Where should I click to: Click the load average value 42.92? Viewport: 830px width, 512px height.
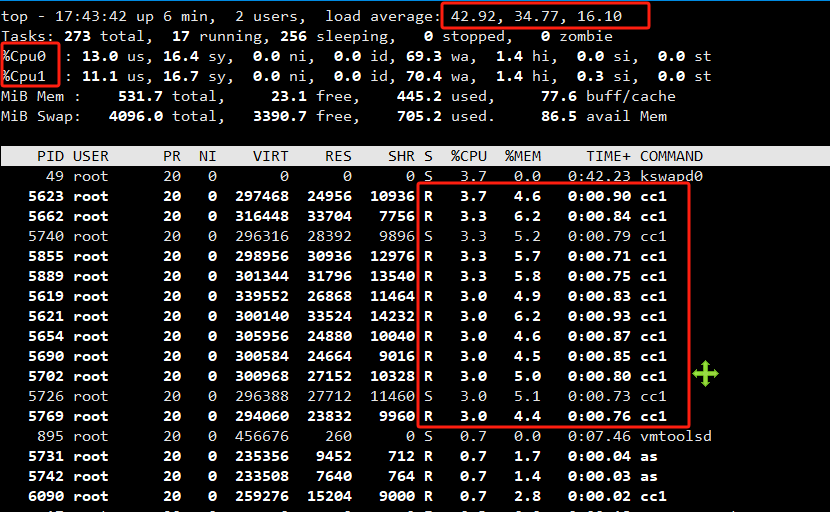point(472,16)
